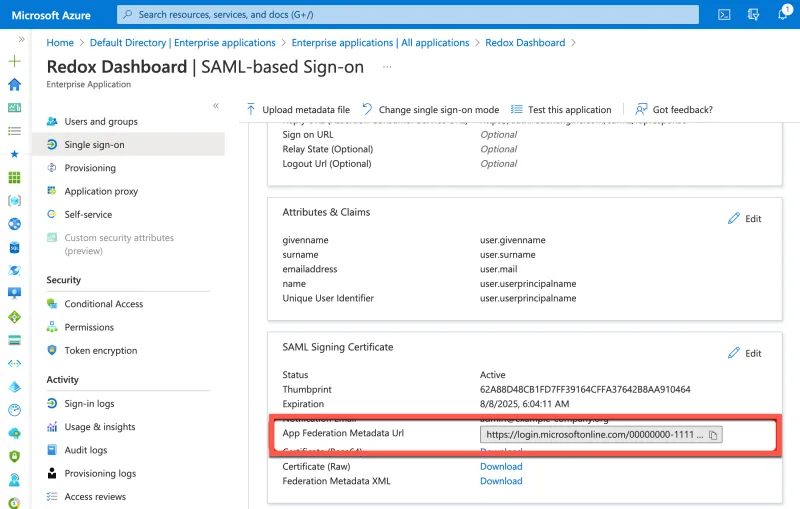Open the Monitor gauge icon
The width and height of the screenshot is (800, 509).
15,410
